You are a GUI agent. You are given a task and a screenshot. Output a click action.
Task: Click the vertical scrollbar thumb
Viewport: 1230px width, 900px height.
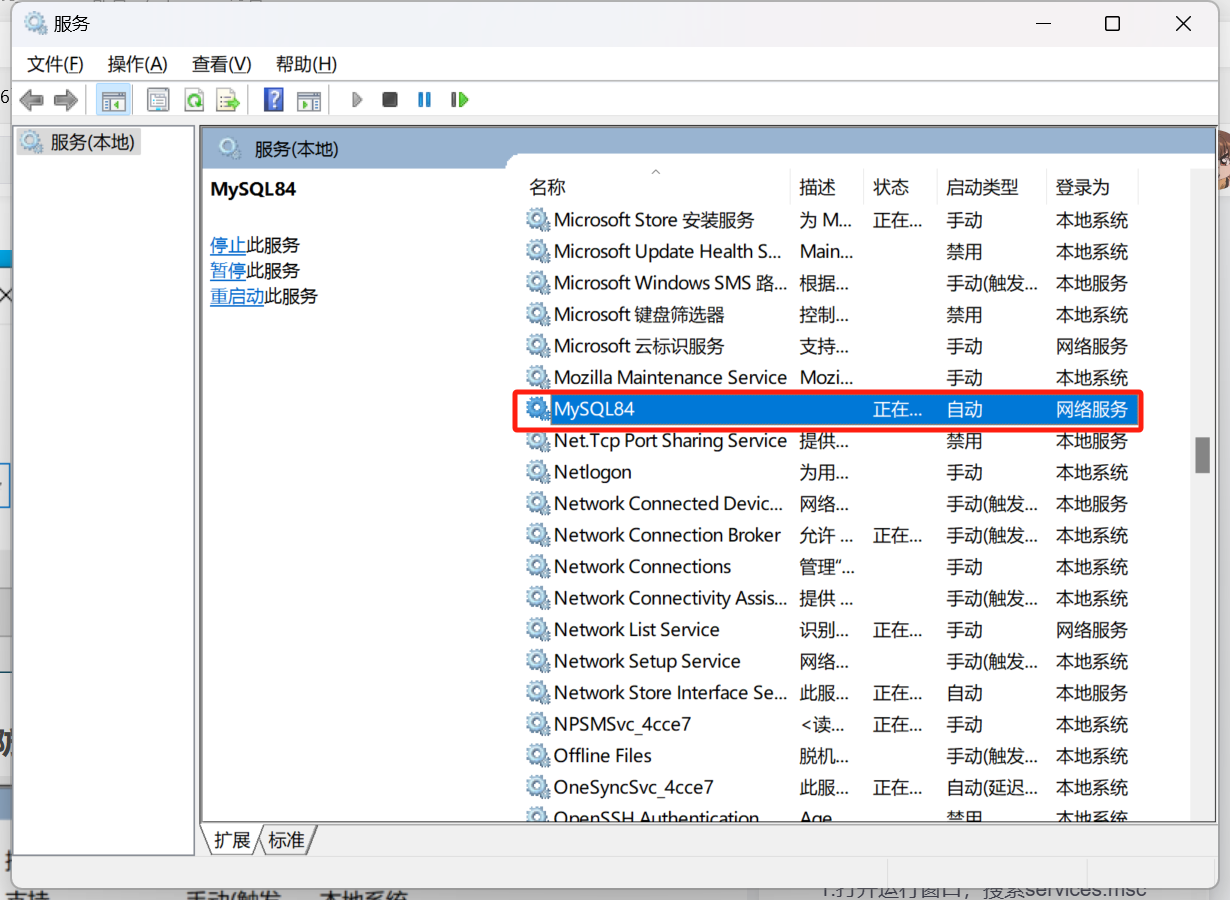pyautogui.click(x=1203, y=455)
